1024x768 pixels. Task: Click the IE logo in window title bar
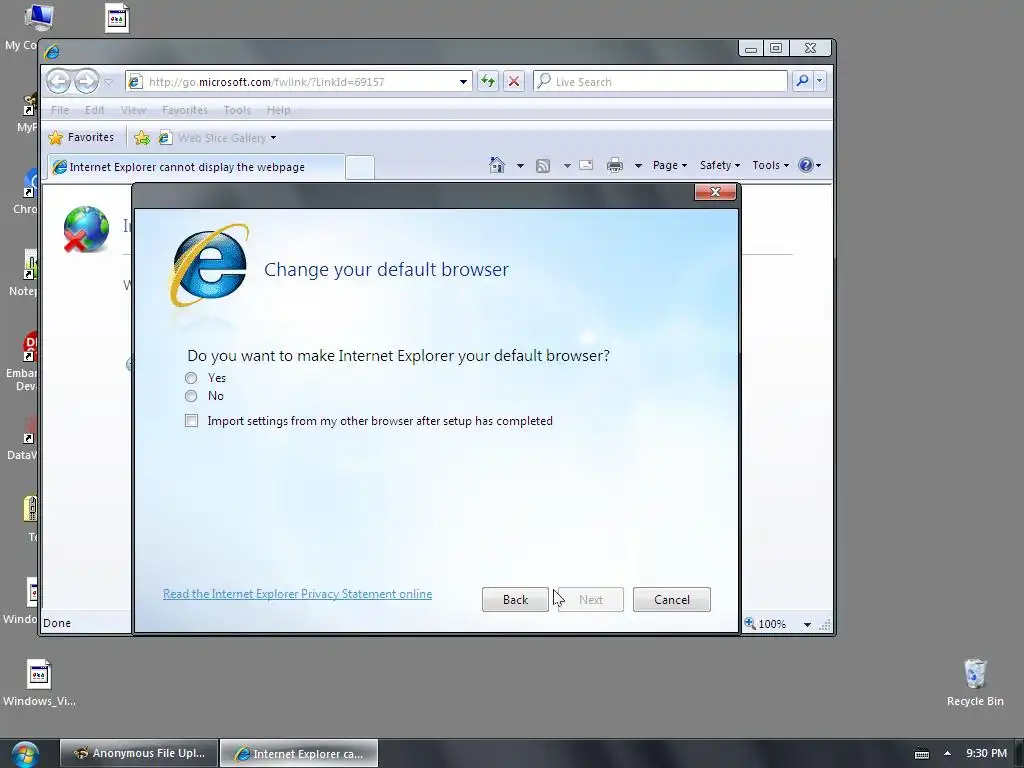(x=52, y=52)
